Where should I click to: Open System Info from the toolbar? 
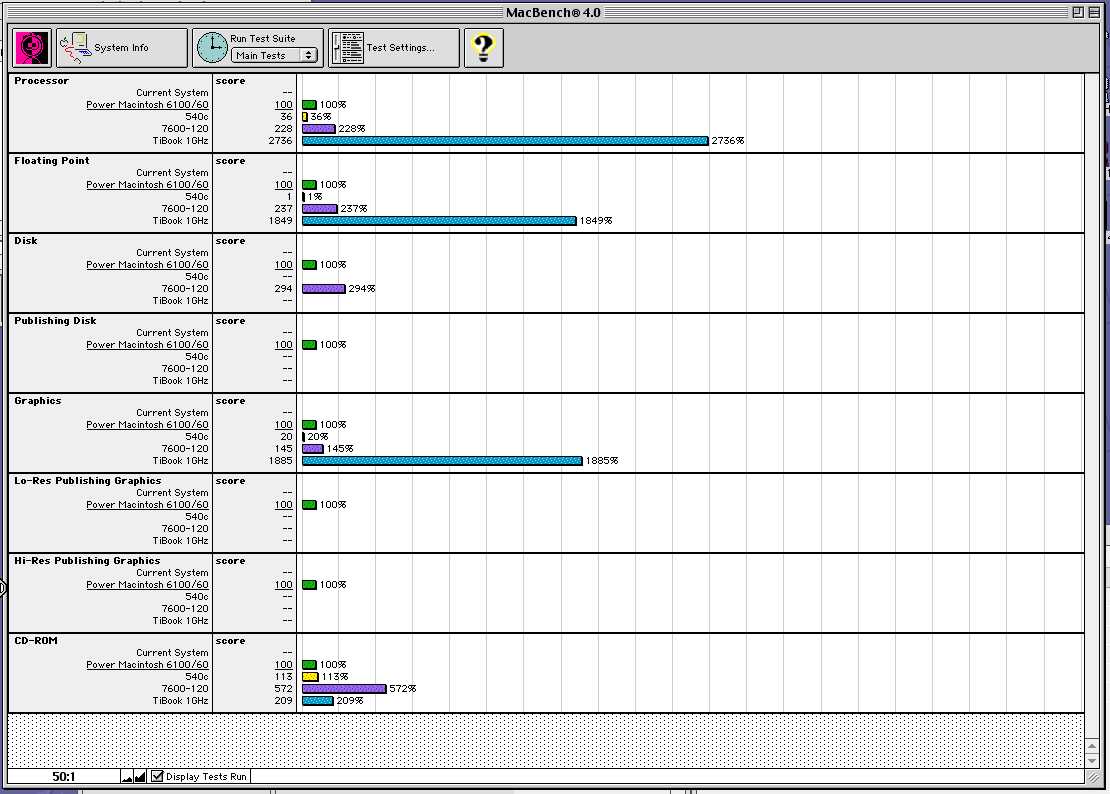120,48
